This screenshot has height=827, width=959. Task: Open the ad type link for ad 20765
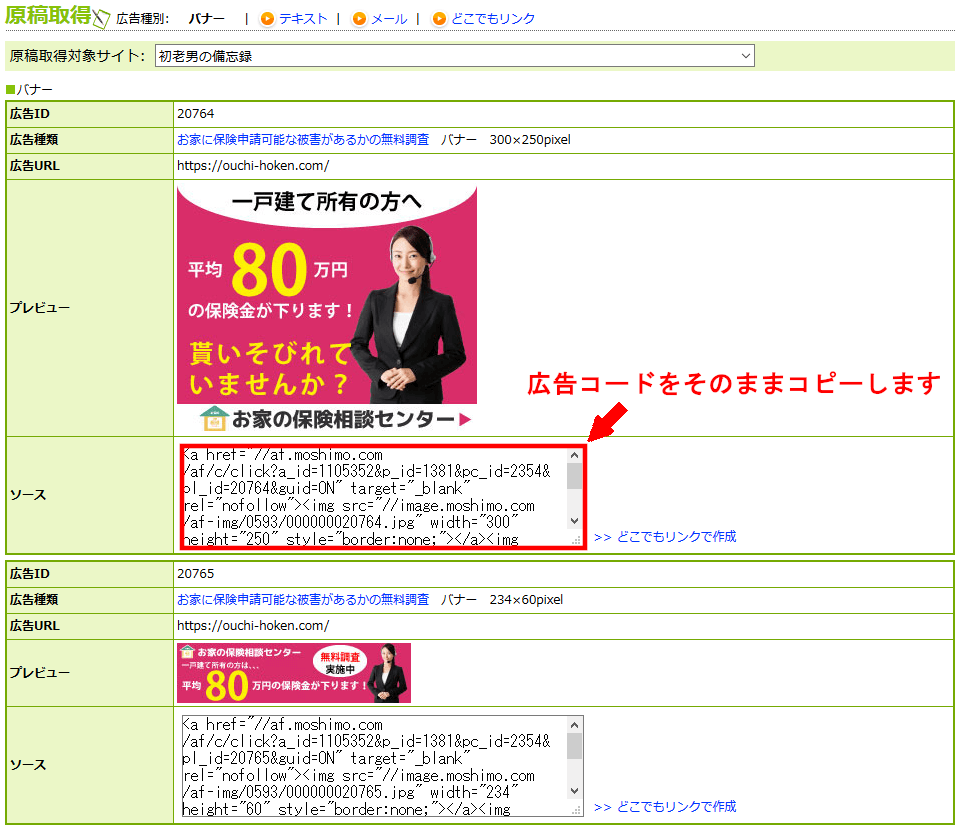[x=303, y=599]
